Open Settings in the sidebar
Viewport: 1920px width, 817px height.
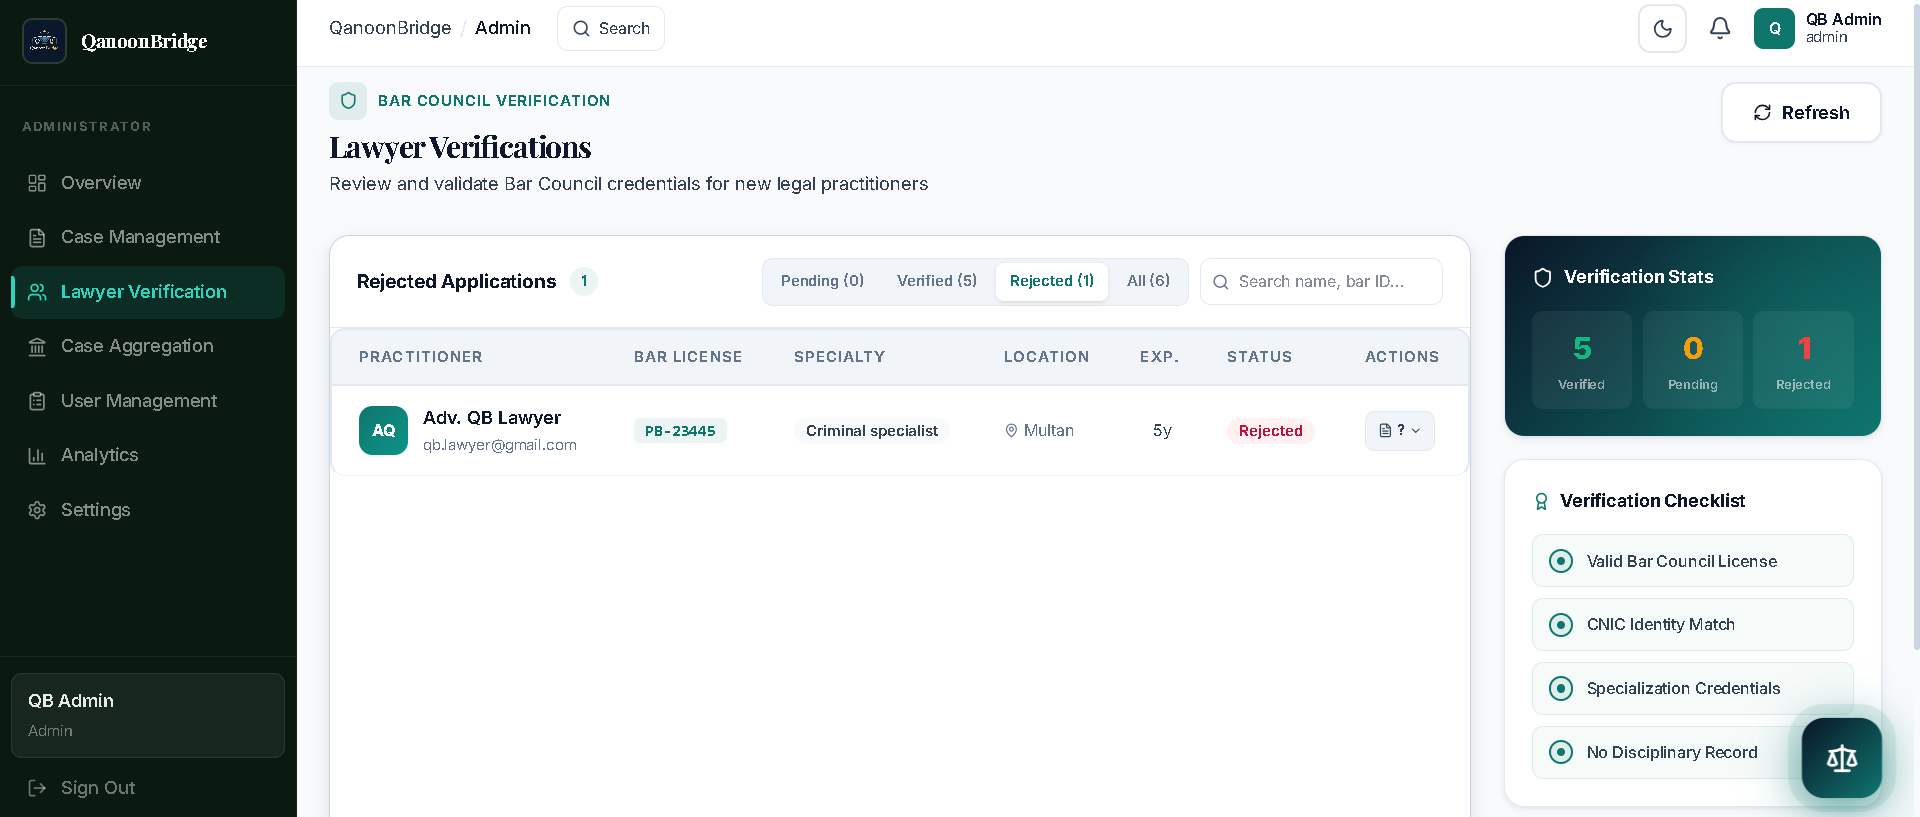click(148, 510)
